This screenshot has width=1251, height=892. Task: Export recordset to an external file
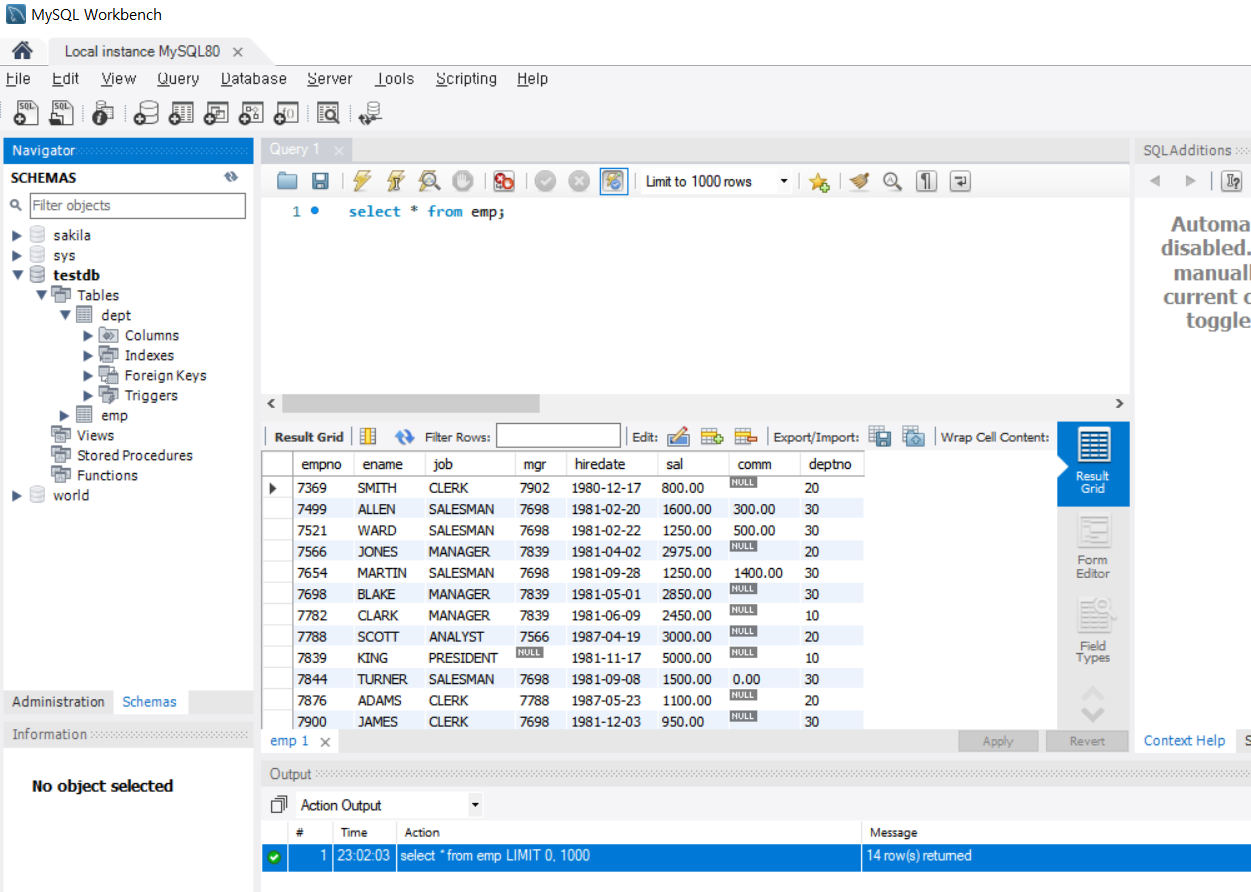click(x=880, y=436)
